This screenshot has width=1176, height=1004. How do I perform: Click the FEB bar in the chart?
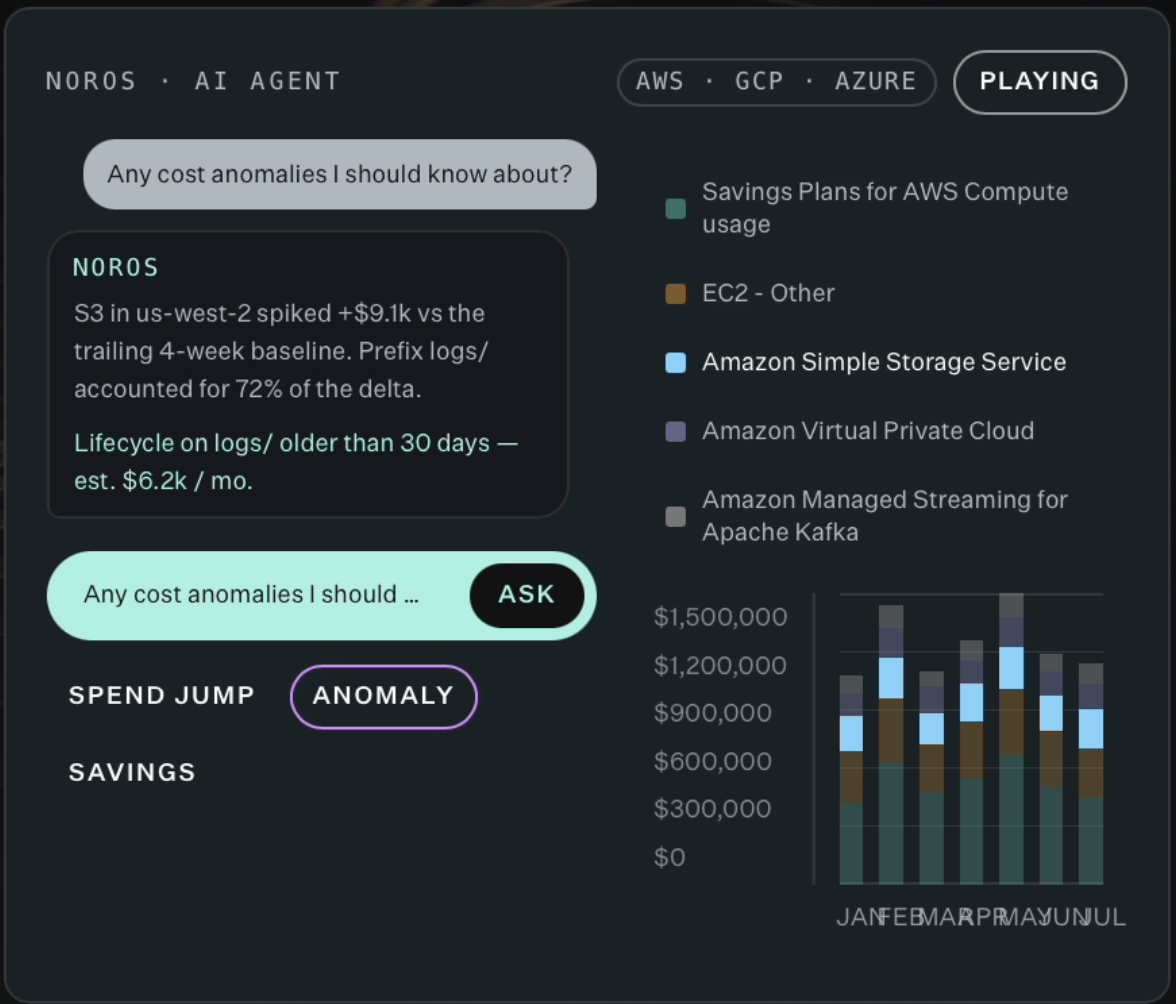[891, 745]
